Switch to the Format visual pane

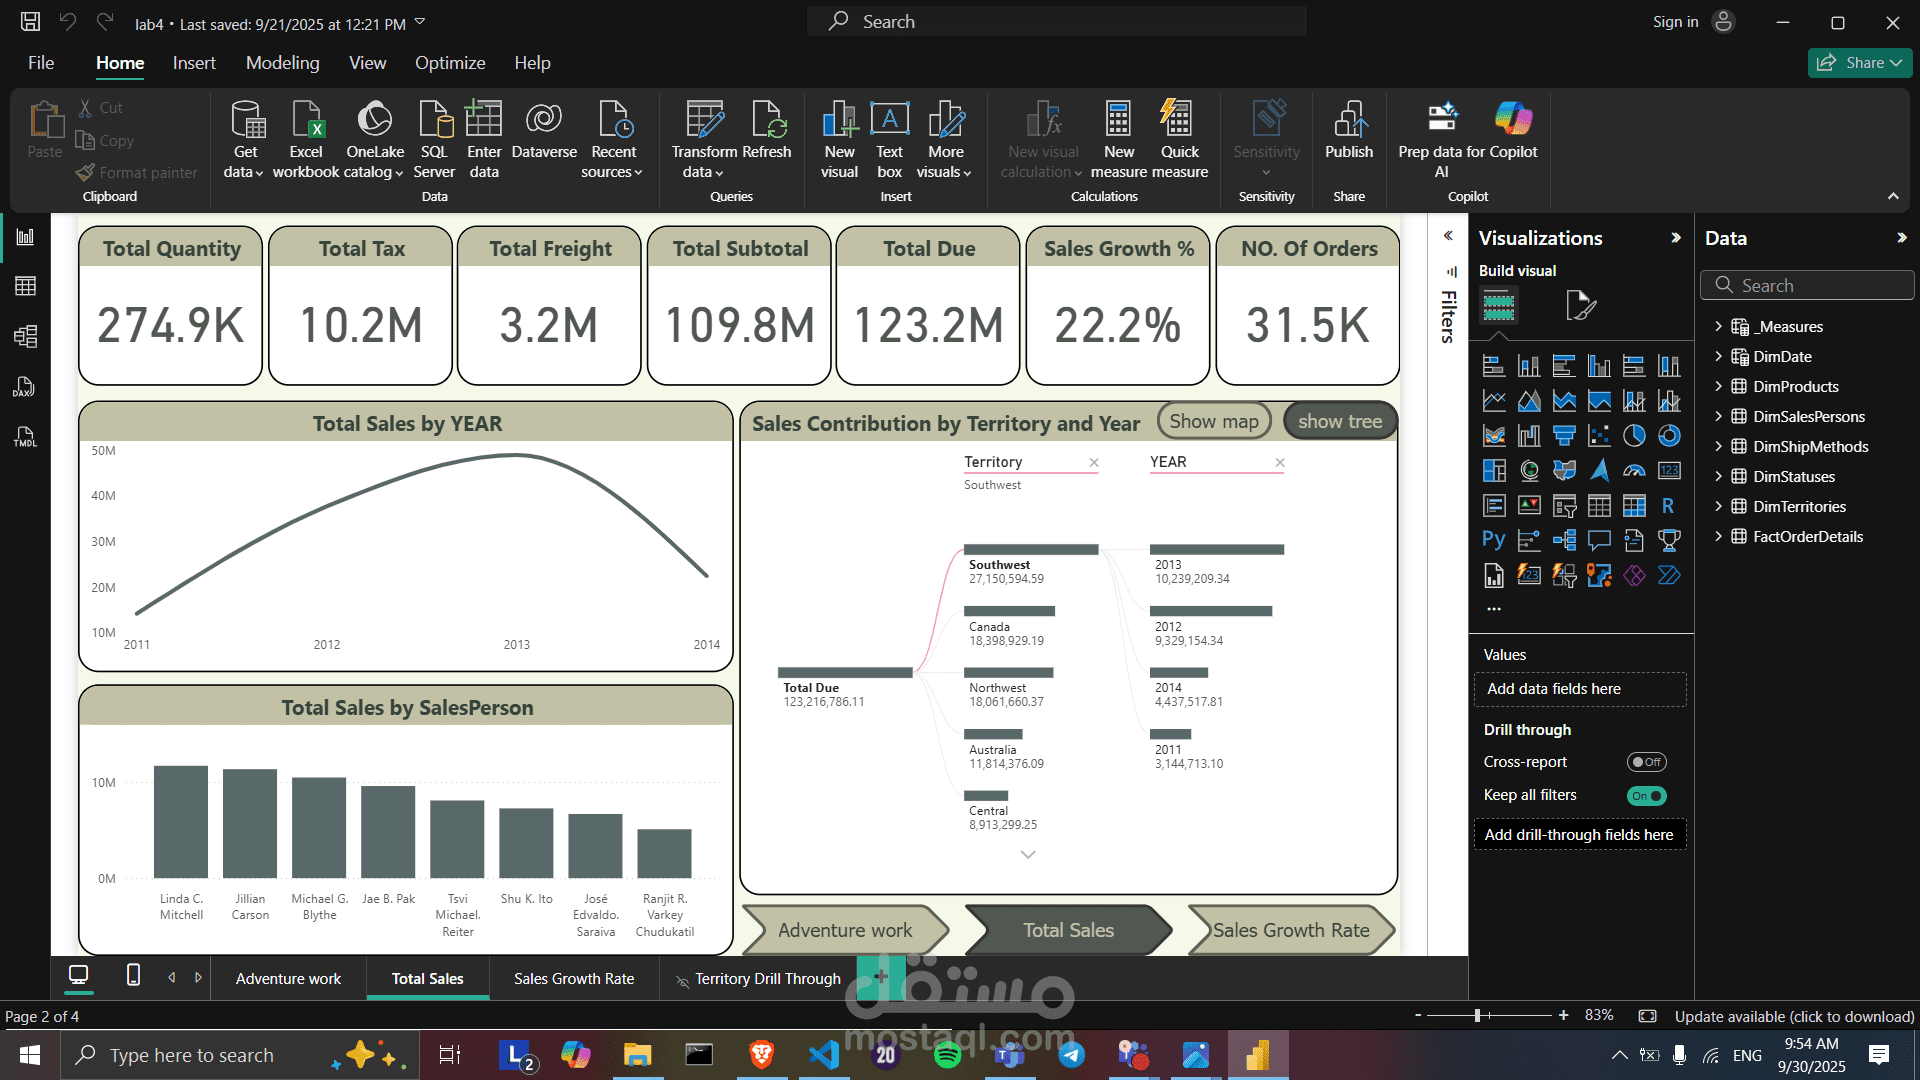[1581, 305]
